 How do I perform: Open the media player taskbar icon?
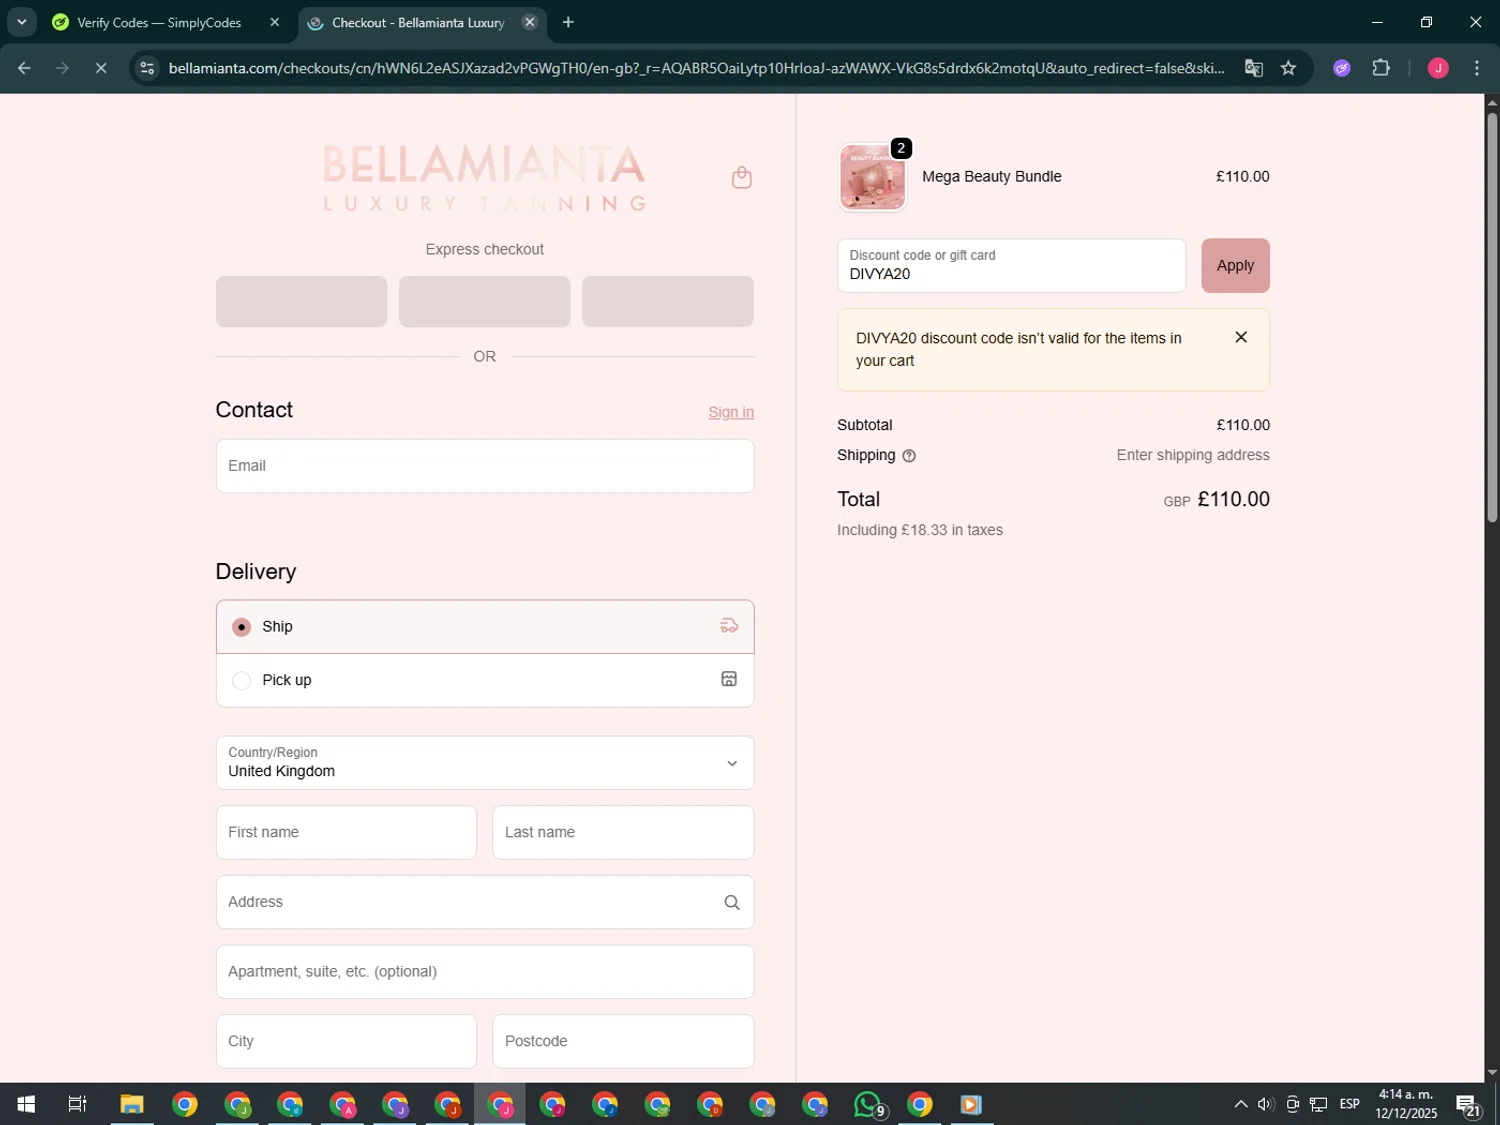tap(971, 1104)
